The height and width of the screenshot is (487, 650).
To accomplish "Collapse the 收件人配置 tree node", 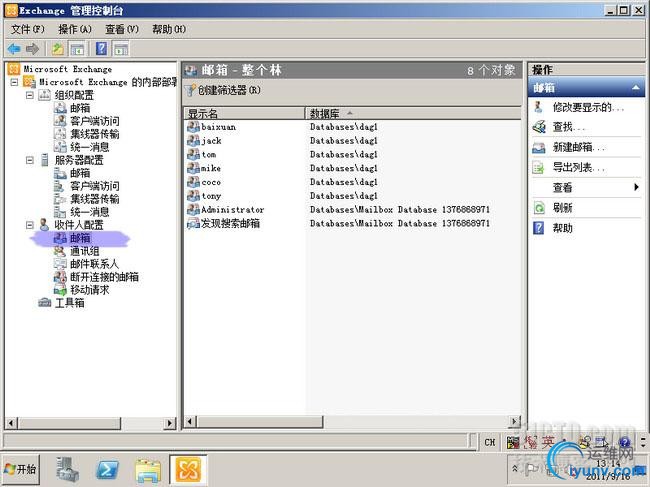I will tap(30, 225).
